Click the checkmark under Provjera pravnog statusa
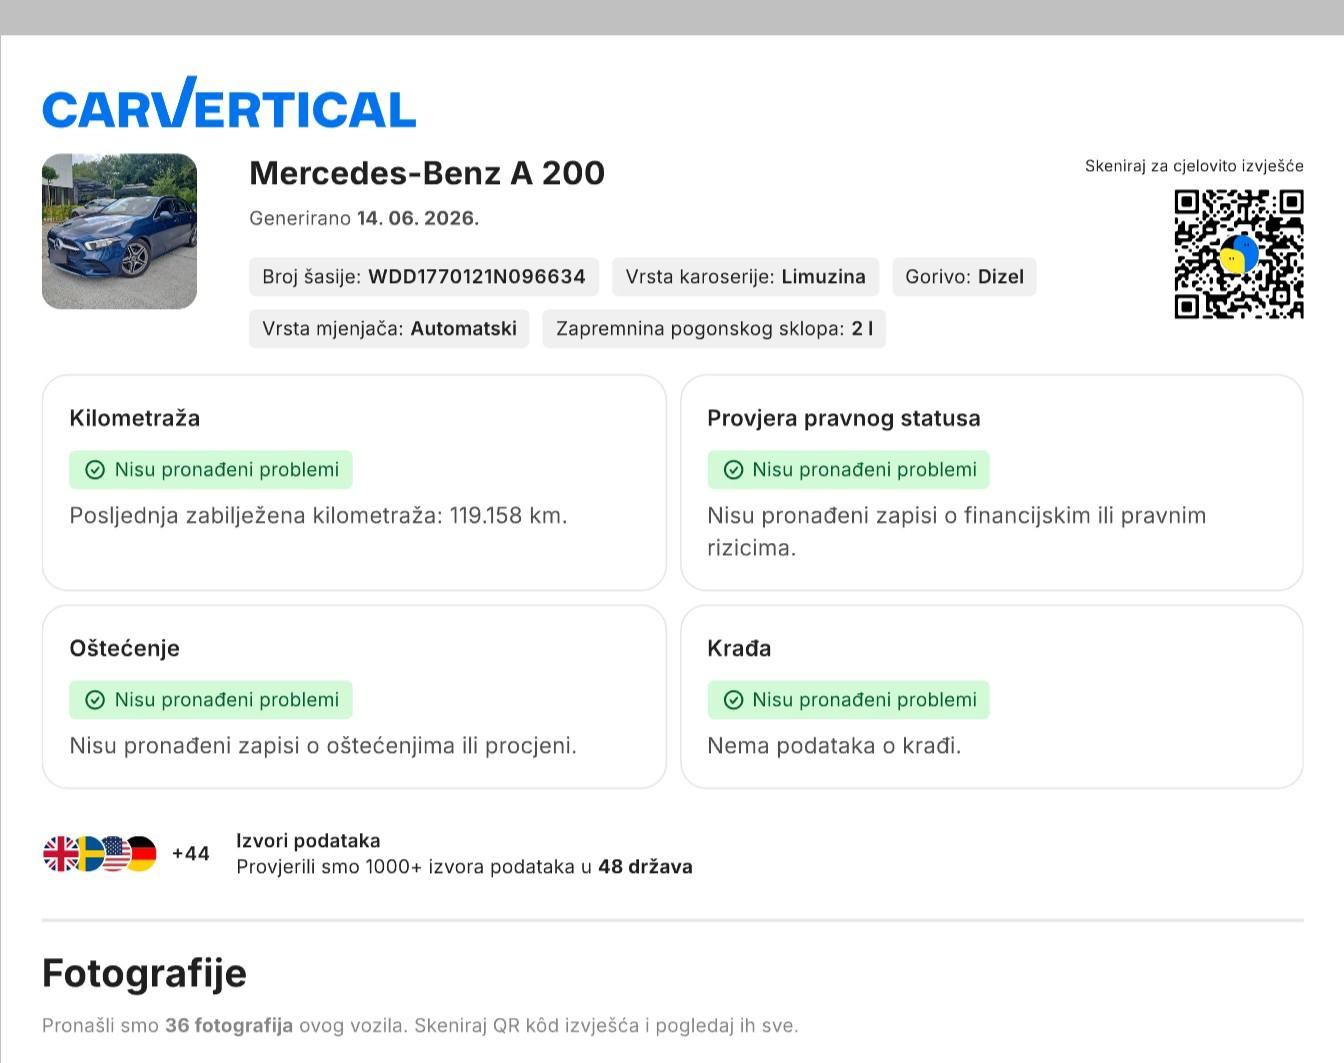The width and height of the screenshot is (1344, 1063). [733, 470]
